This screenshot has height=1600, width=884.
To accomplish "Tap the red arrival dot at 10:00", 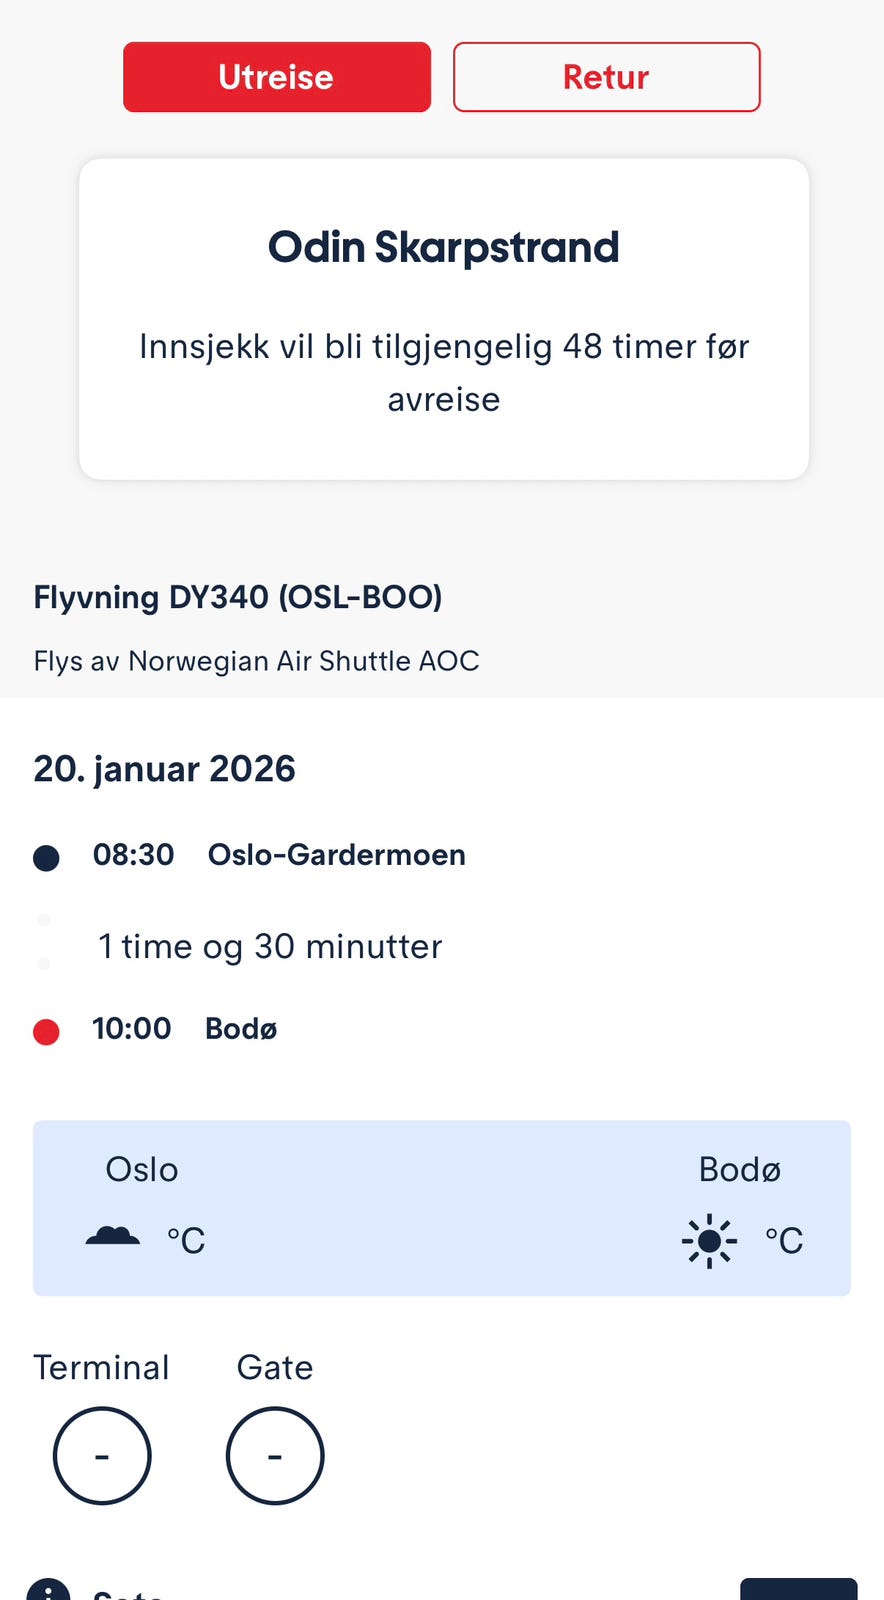I will 46,1031.
